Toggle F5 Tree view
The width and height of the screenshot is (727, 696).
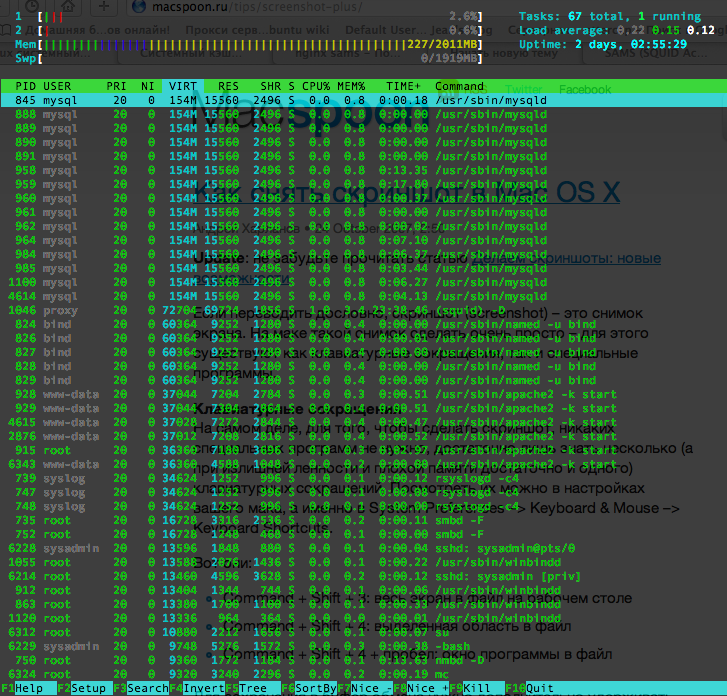click(x=253, y=688)
